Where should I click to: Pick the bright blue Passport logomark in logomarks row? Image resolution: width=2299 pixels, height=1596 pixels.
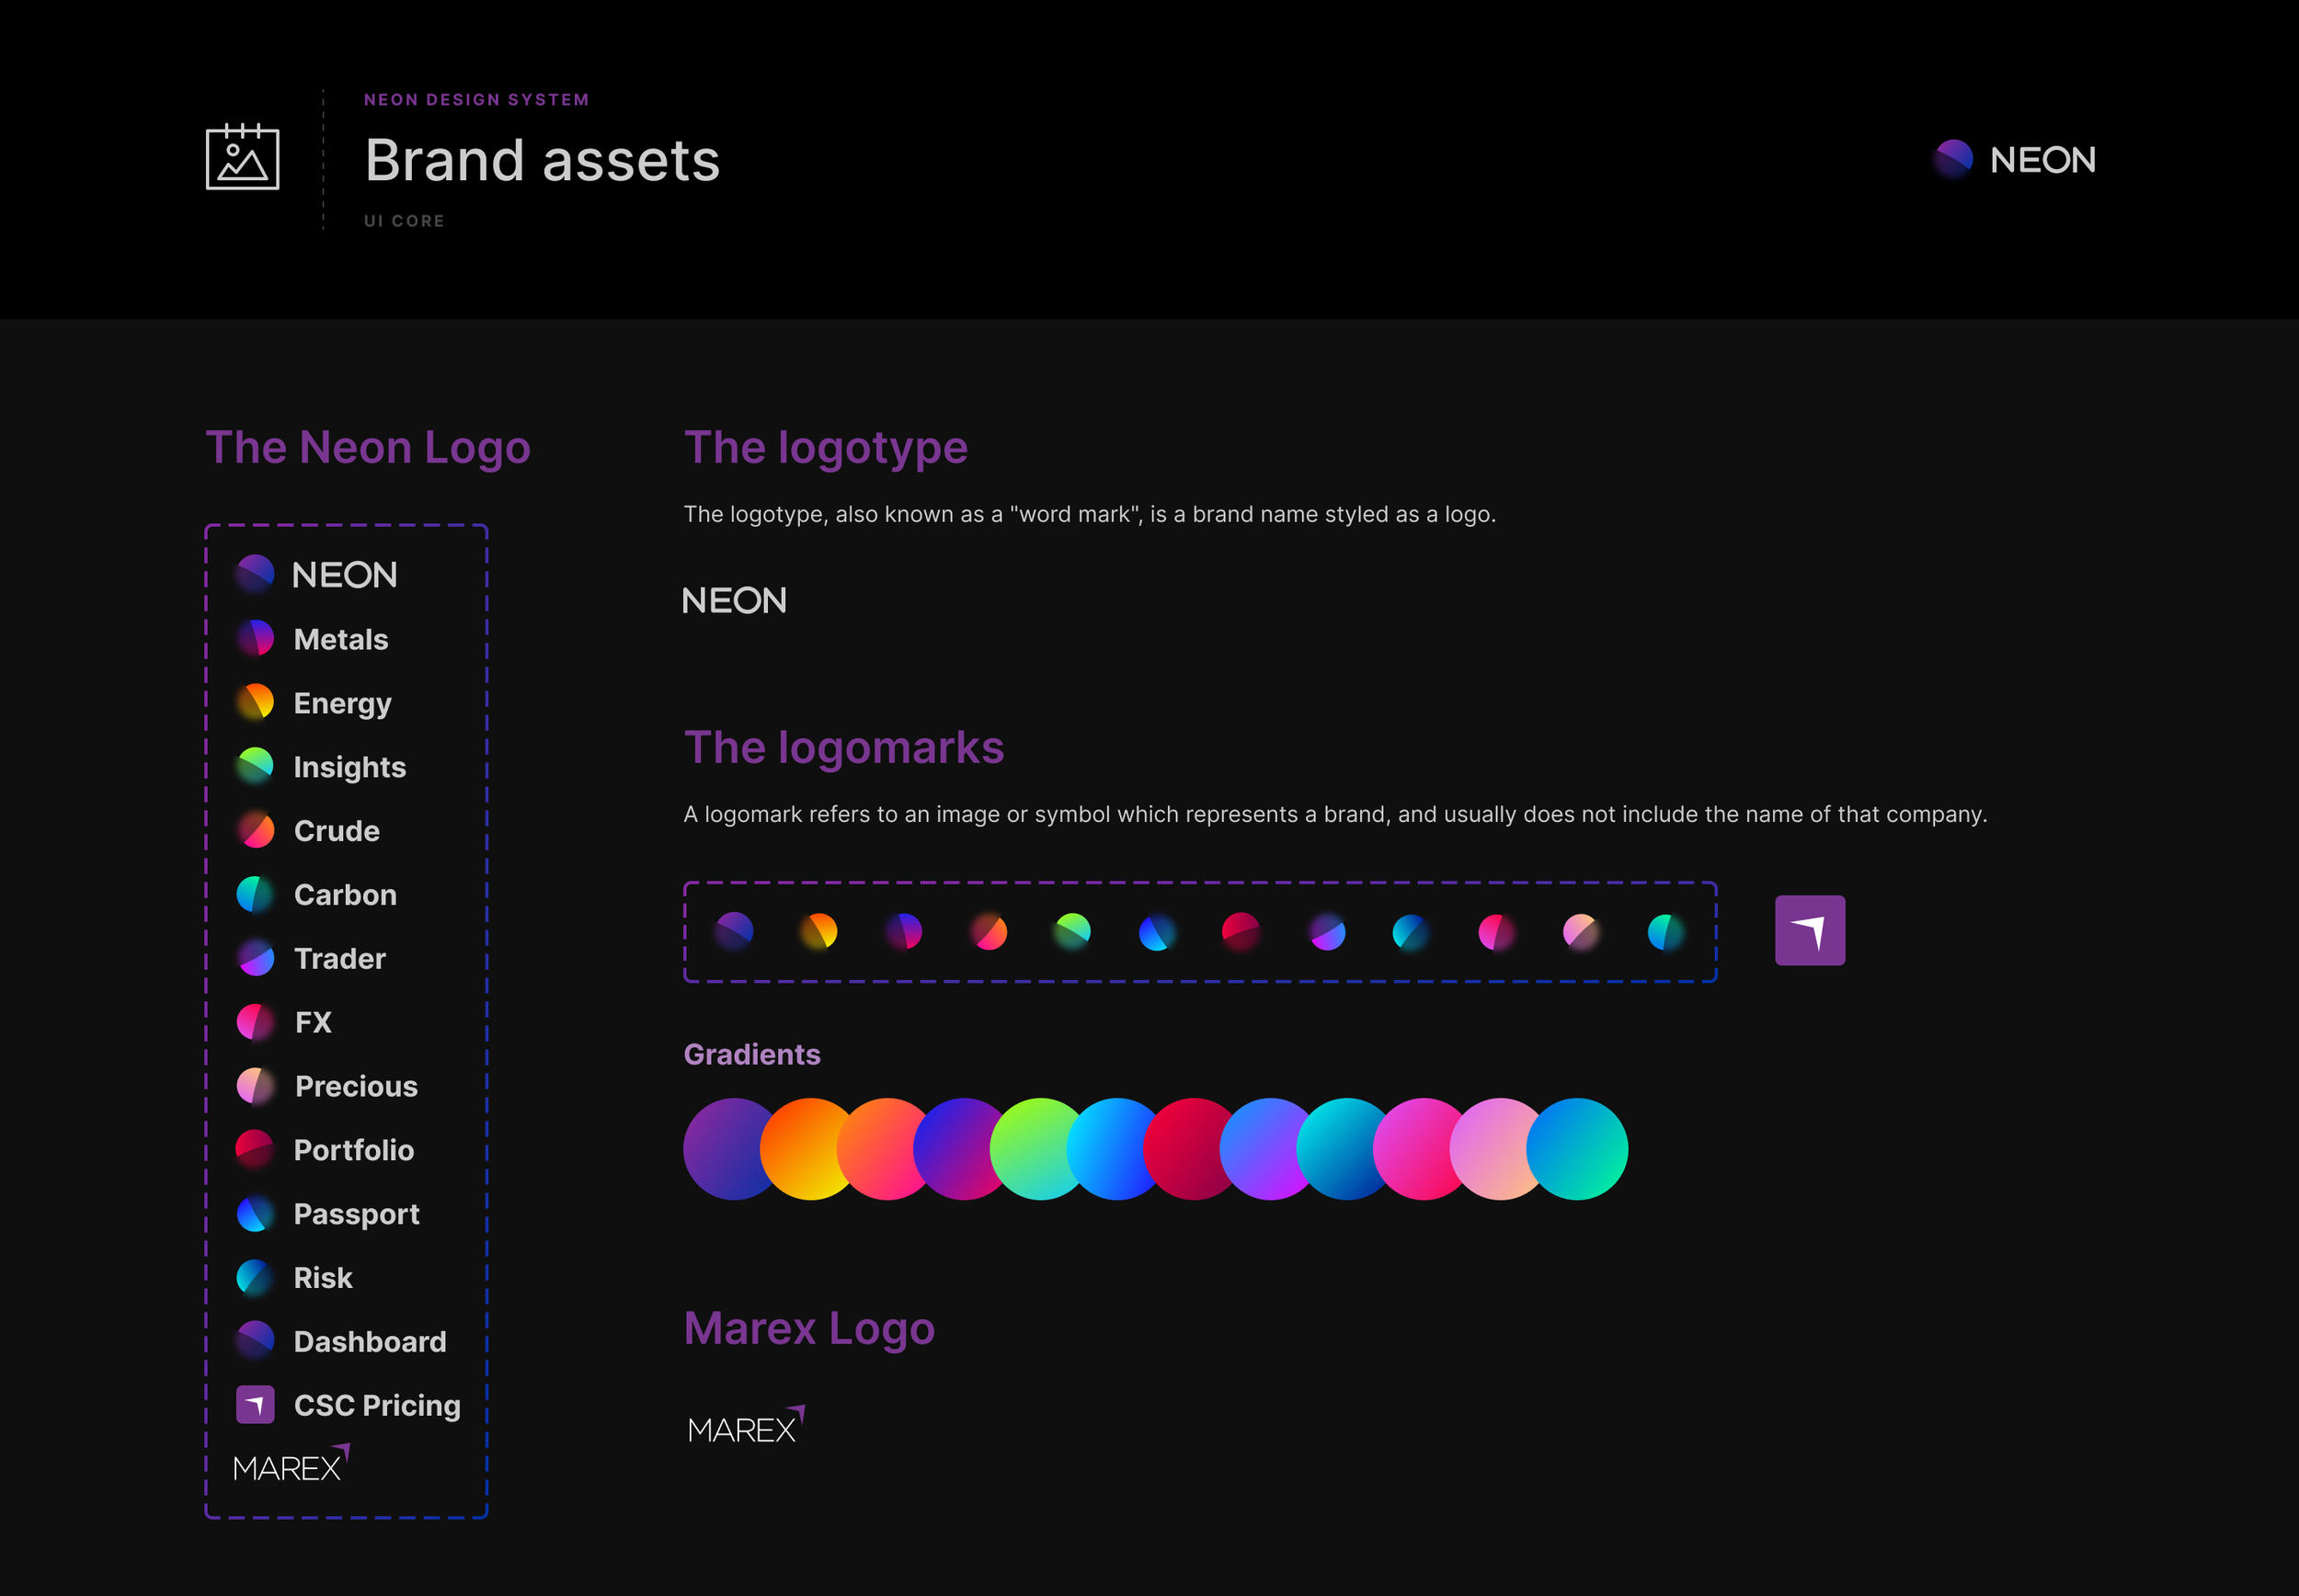(1157, 931)
